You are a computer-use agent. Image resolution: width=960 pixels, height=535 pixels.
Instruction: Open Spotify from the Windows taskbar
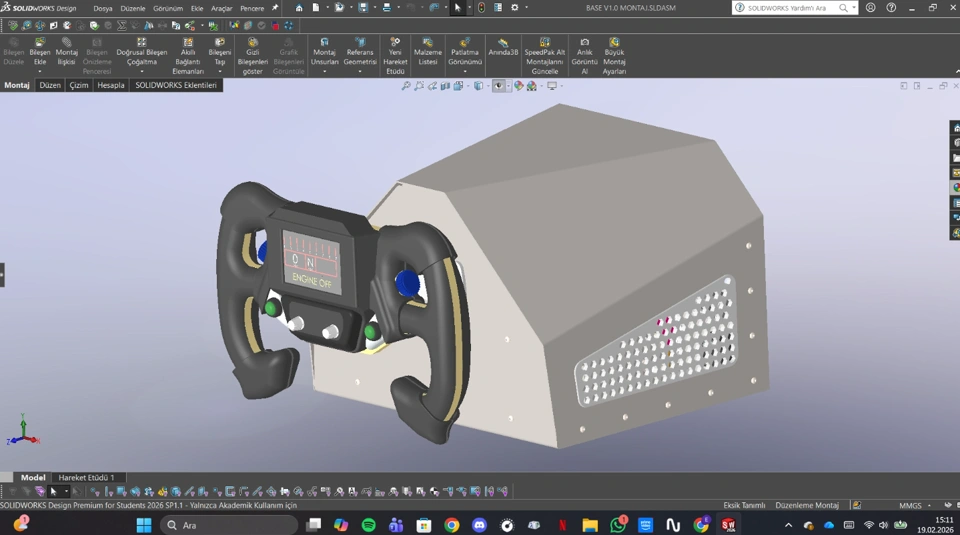click(369, 525)
